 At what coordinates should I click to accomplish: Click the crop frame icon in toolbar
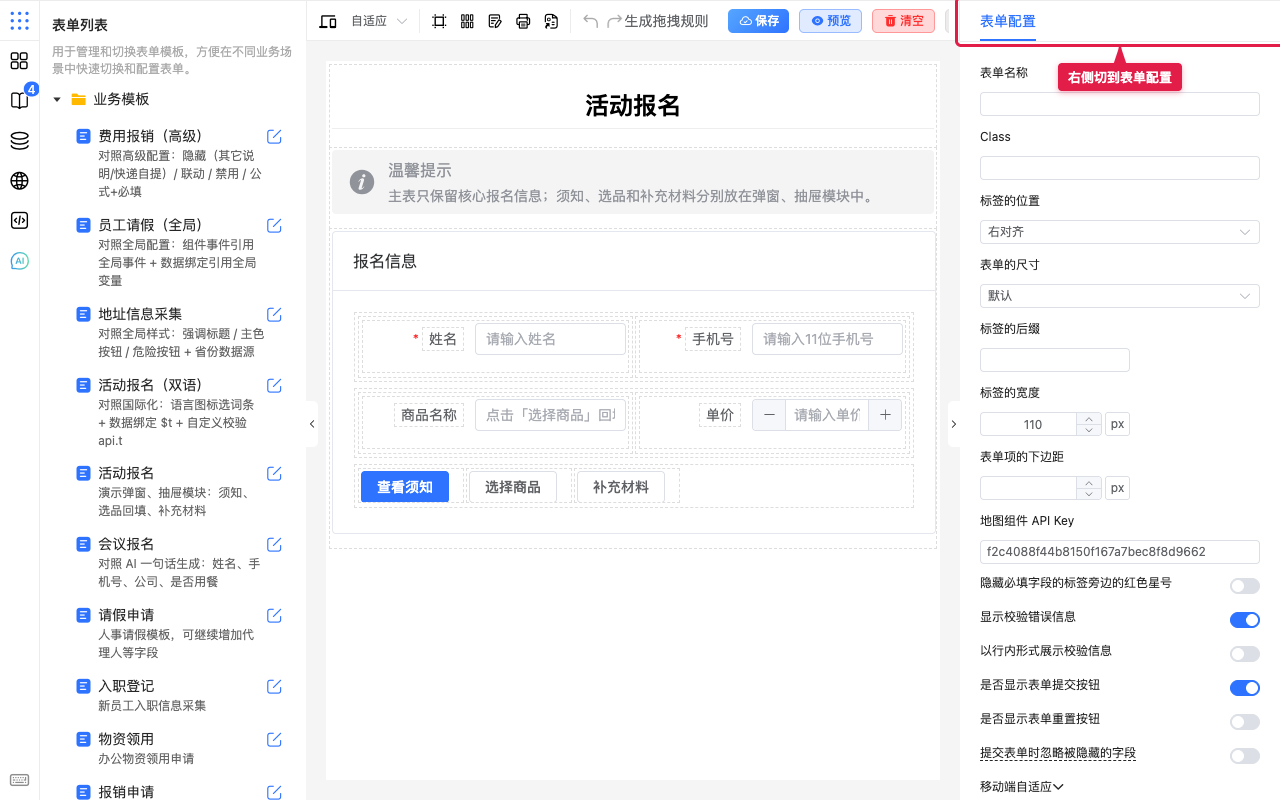[x=439, y=21]
